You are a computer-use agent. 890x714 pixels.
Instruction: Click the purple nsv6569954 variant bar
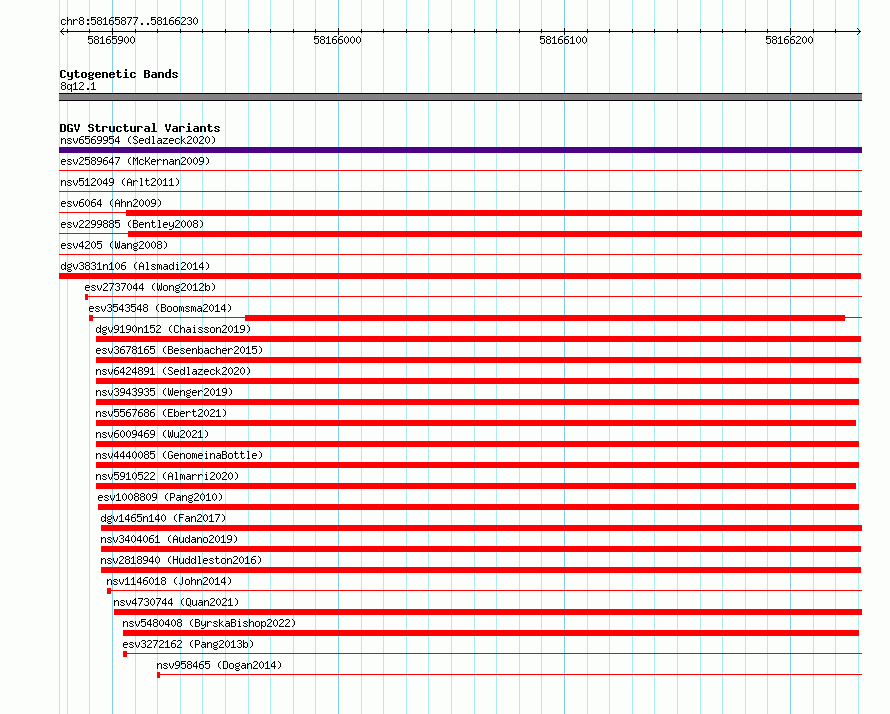pos(460,150)
